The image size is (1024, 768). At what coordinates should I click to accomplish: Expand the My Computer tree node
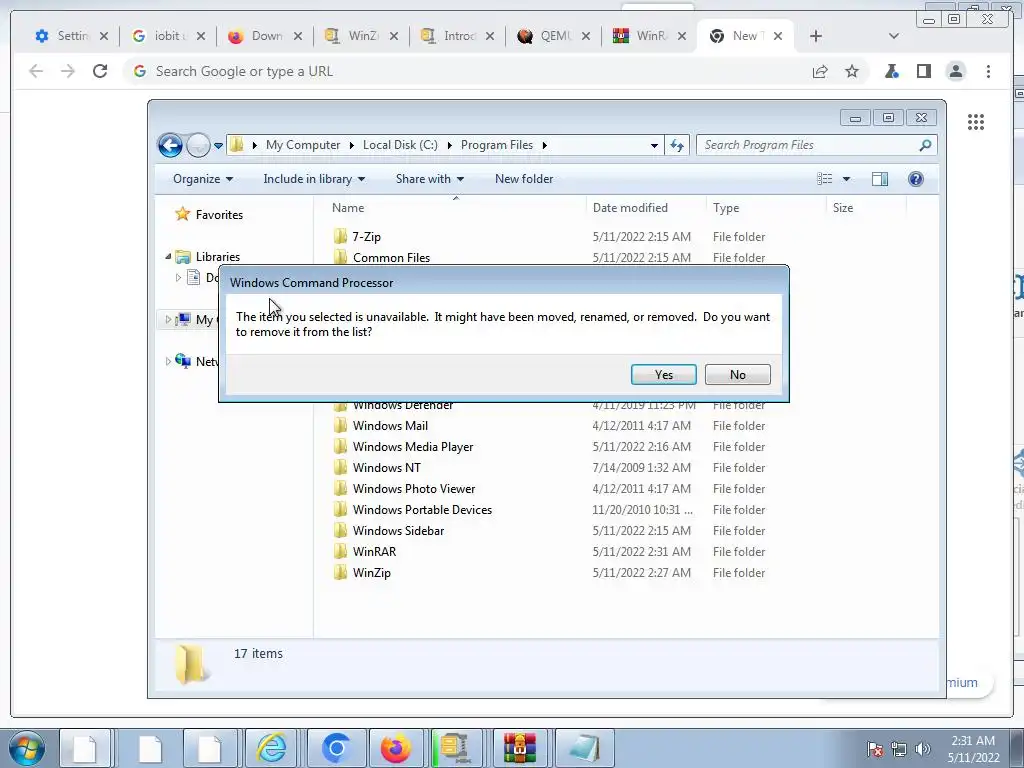click(168, 319)
